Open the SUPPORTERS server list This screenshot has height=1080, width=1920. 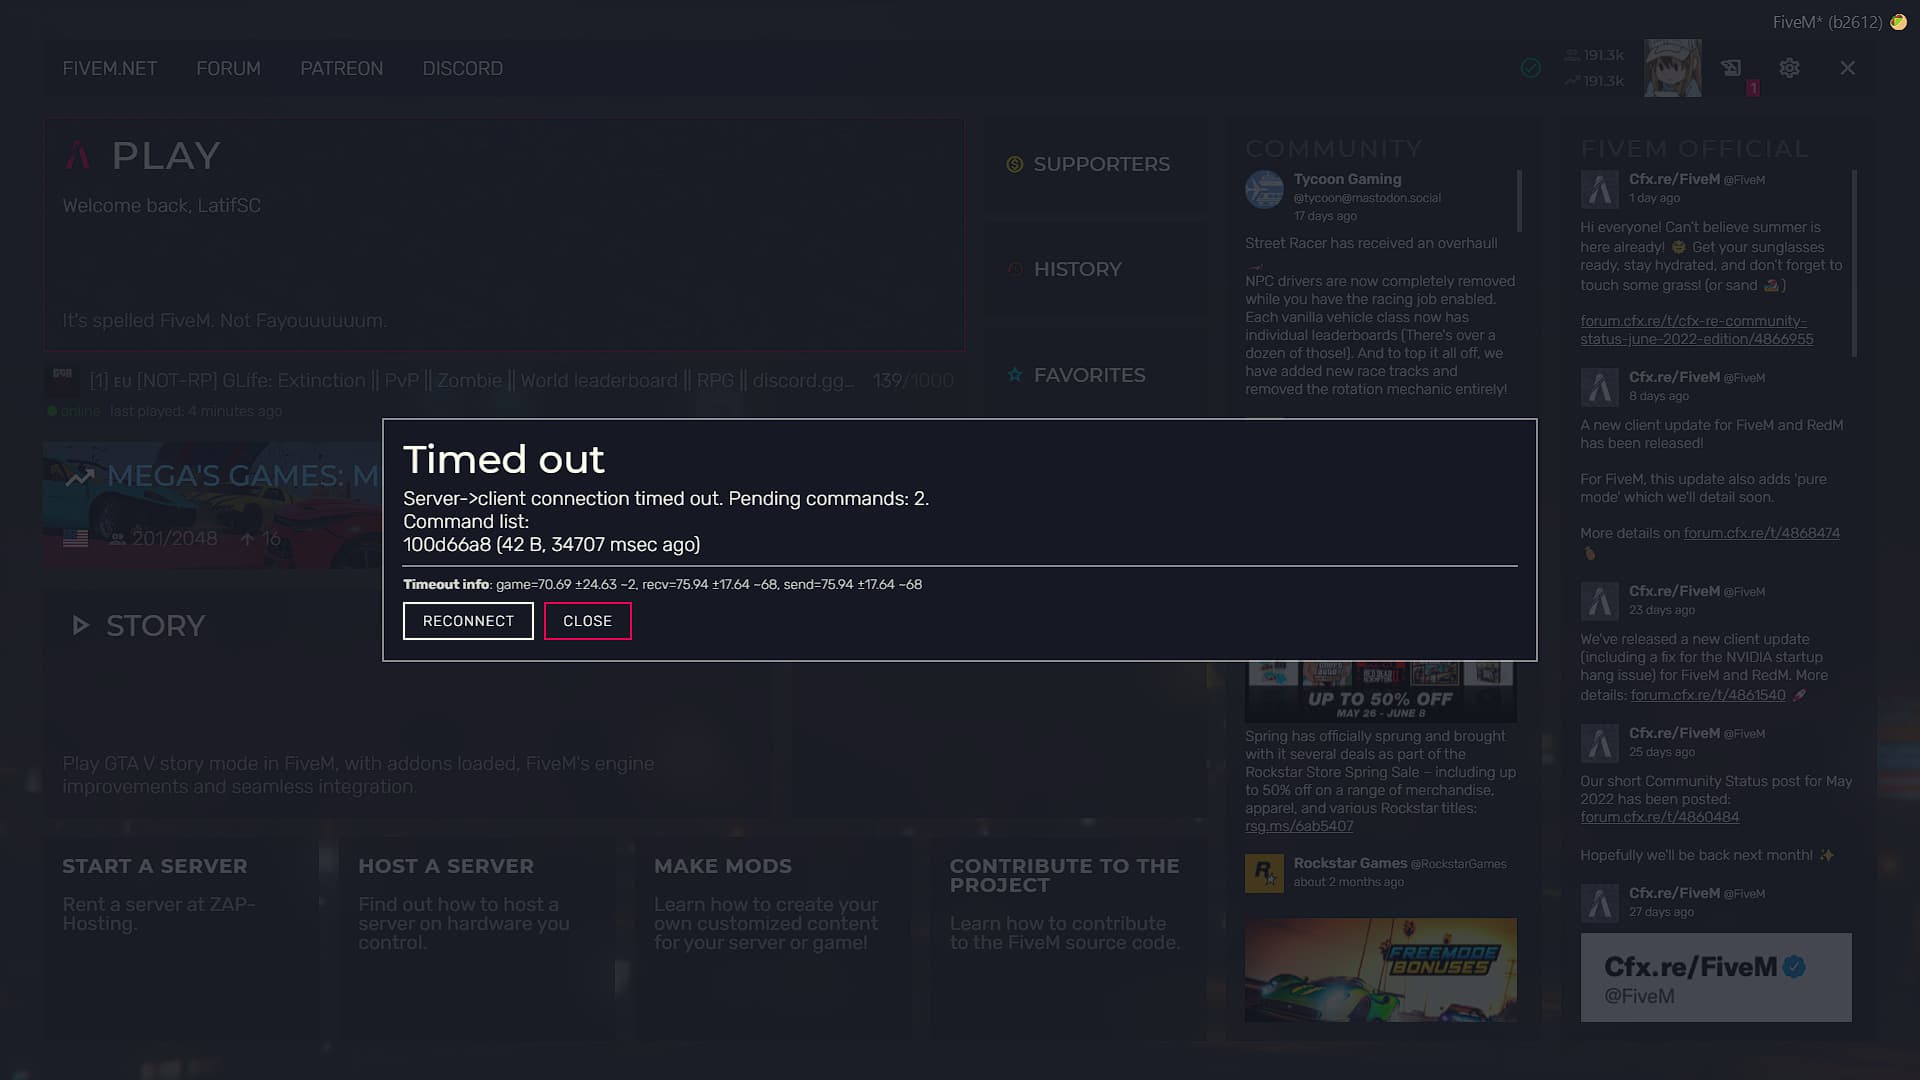1100,164
